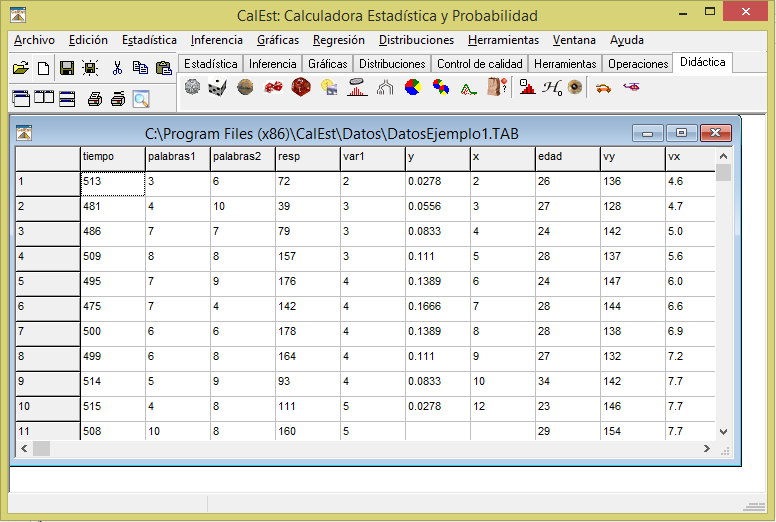This screenshot has width=776, height=522.
Task: Click the pair of red dice icon
Action: pyautogui.click(x=273, y=88)
